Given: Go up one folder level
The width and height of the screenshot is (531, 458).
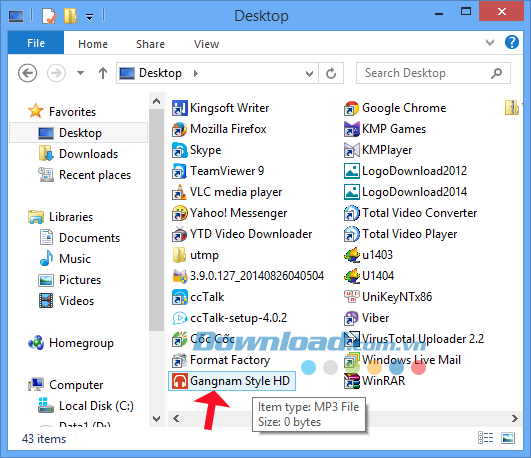Looking at the screenshot, I should pyautogui.click(x=103, y=73).
